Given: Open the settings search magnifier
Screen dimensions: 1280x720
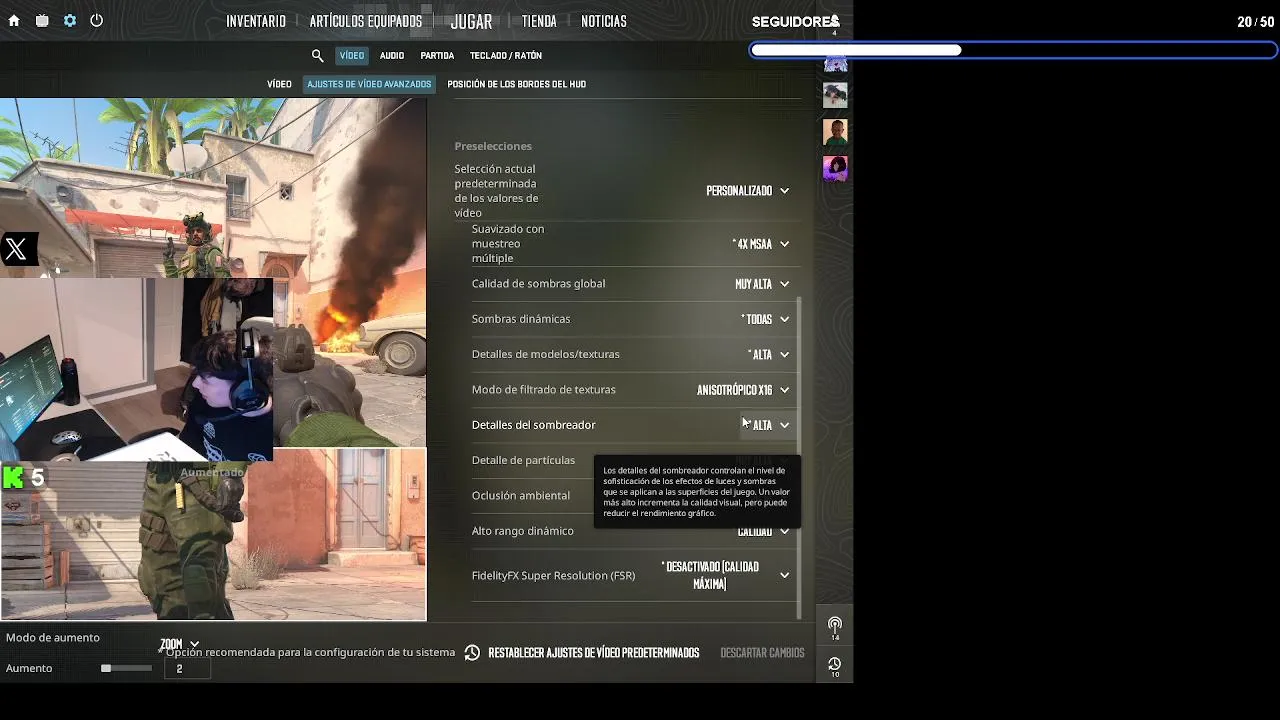Looking at the screenshot, I should [317, 56].
